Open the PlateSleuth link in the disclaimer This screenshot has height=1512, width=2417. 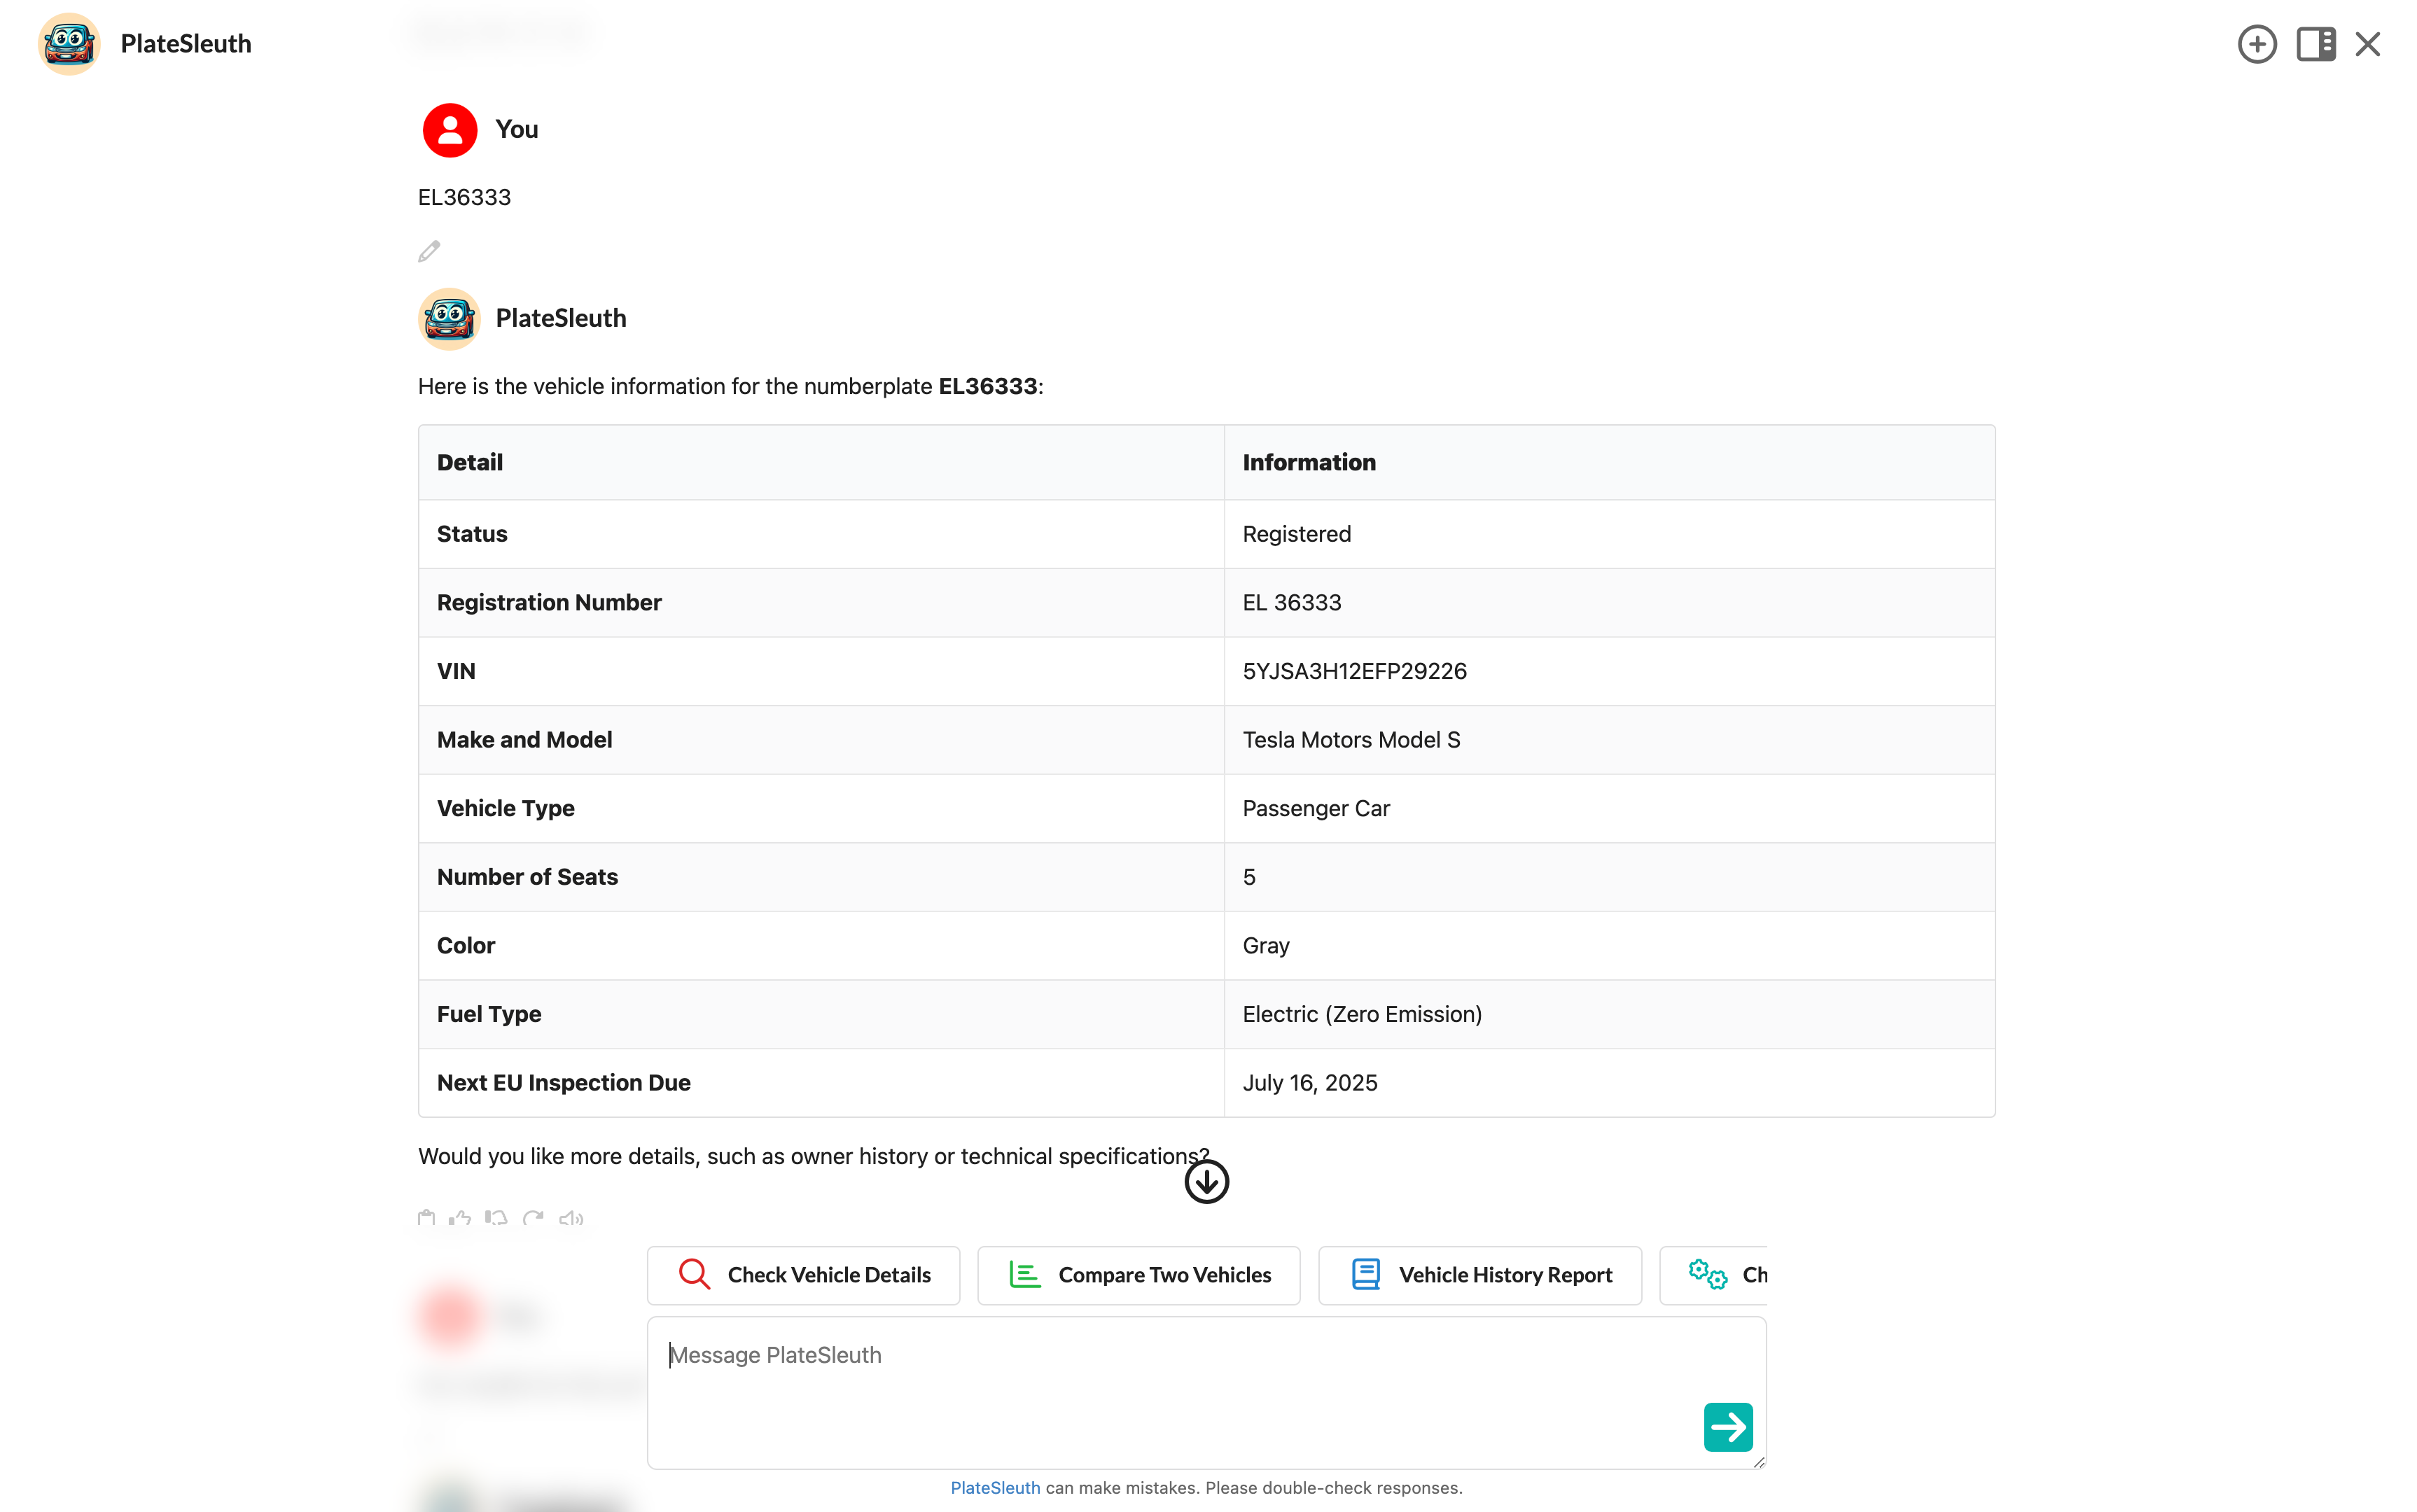(x=994, y=1488)
